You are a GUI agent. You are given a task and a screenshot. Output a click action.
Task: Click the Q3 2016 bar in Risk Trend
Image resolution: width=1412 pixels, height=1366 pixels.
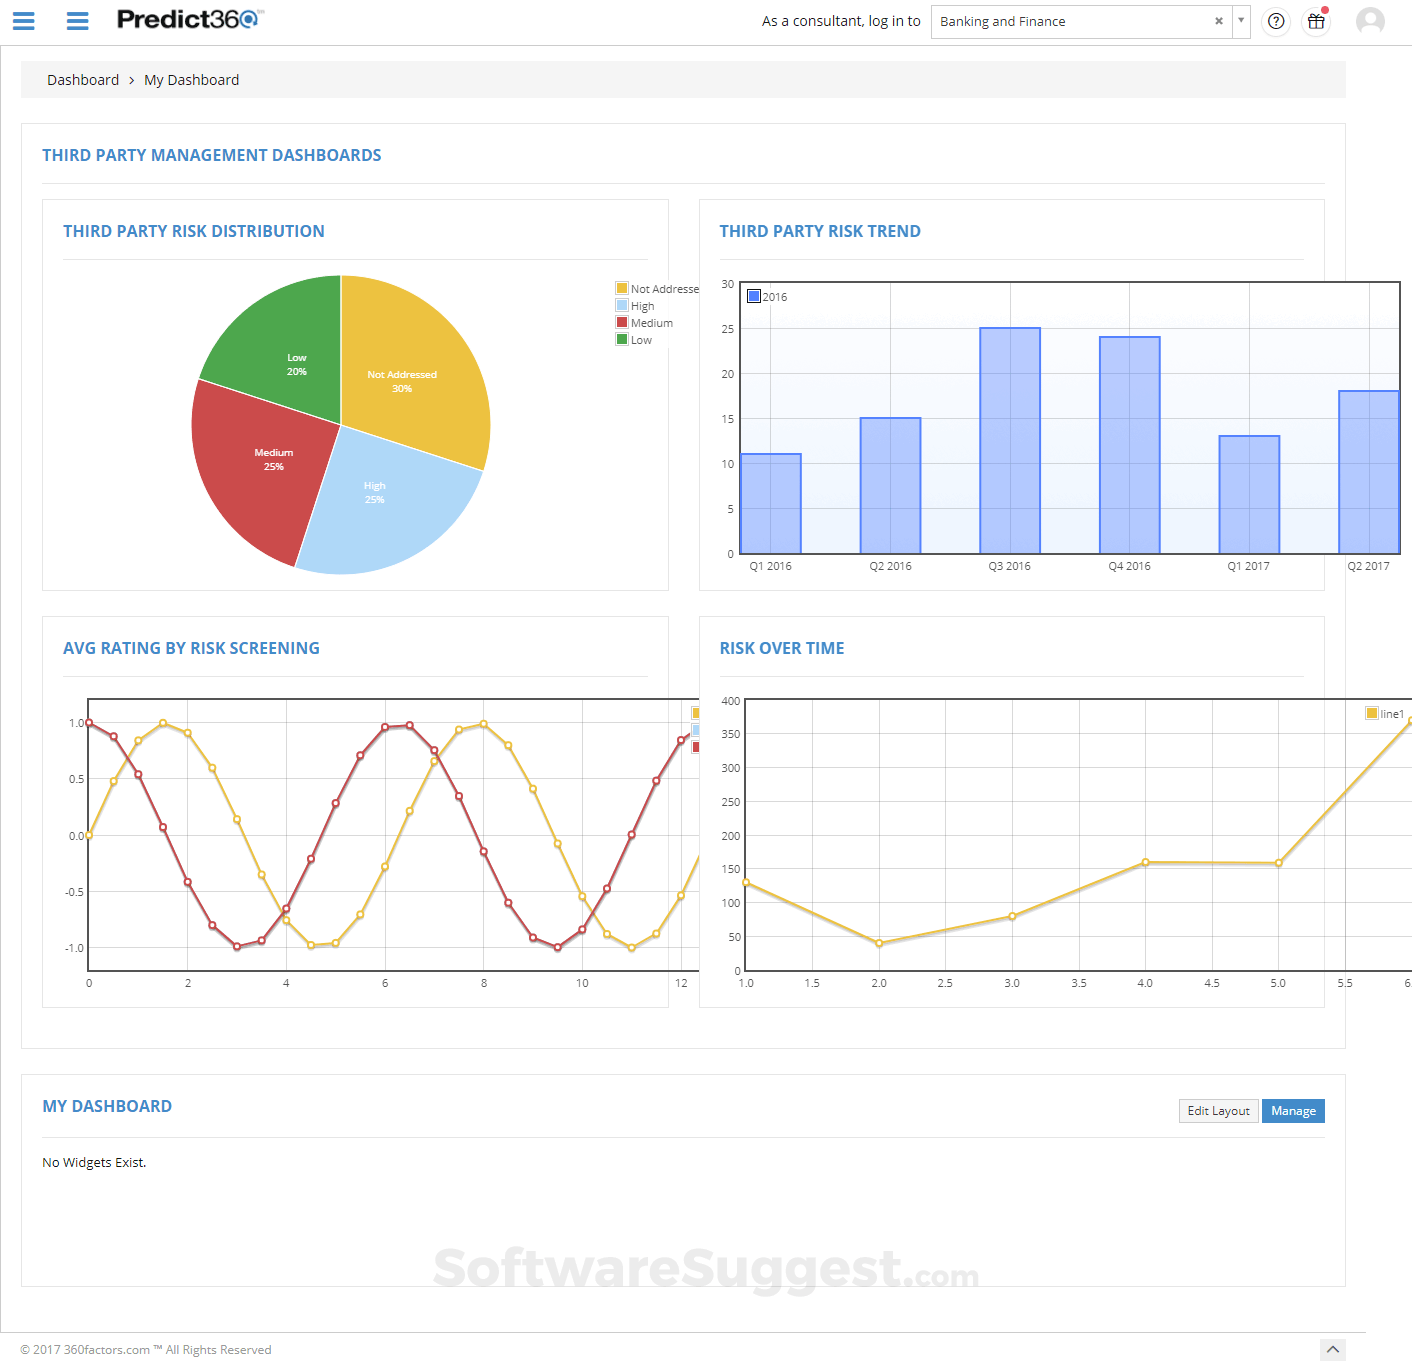[x=1008, y=440]
